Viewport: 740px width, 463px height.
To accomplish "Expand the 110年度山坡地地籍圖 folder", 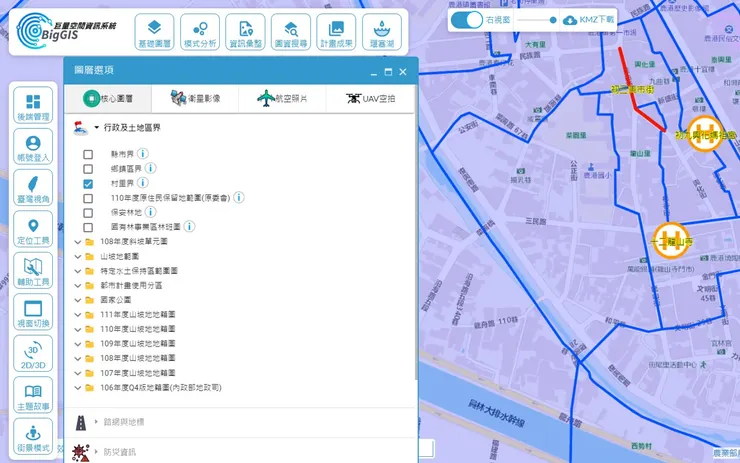I will 78,329.
